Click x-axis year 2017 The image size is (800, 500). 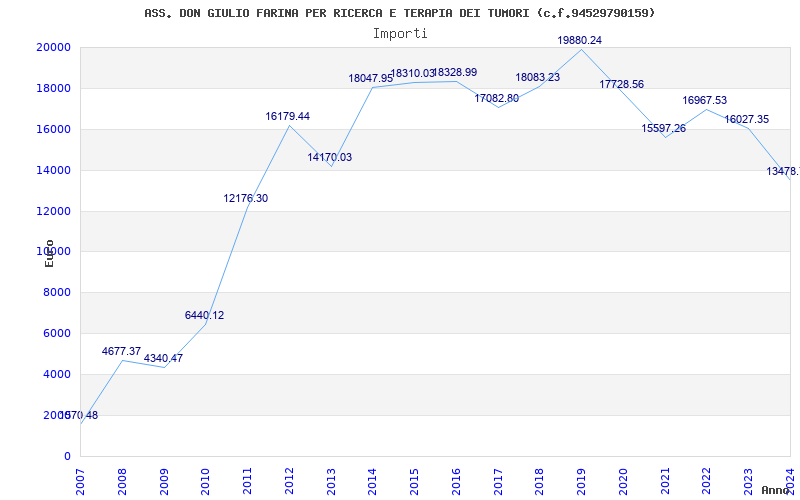click(x=498, y=482)
